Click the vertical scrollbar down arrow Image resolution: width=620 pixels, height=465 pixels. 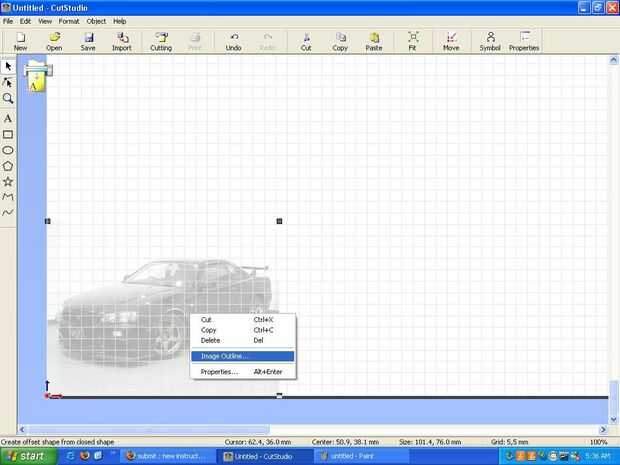click(x=613, y=419)
